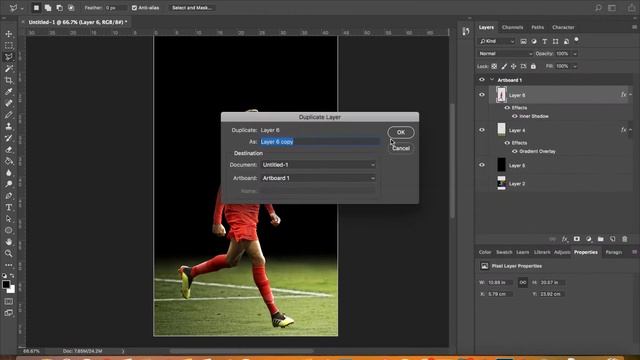Click the Create new group folder icon
The width and height of the screenshot is (640, 360).
pos(600,239)
